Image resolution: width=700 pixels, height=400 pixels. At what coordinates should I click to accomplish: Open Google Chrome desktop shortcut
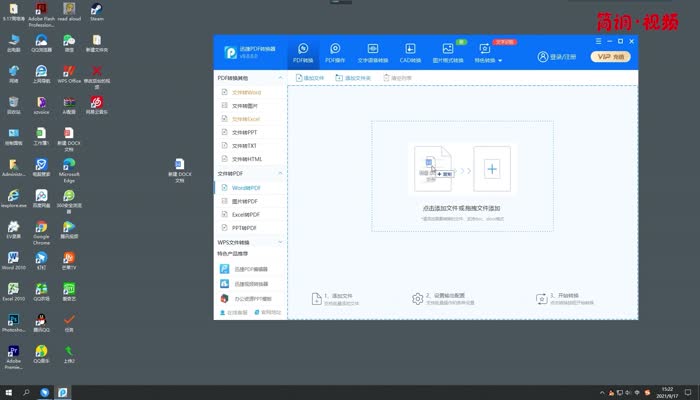point(41,232)
